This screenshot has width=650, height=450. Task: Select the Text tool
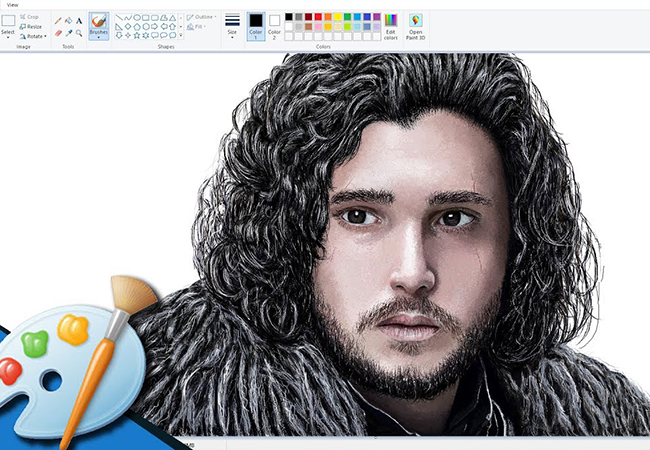click(79, 21)
